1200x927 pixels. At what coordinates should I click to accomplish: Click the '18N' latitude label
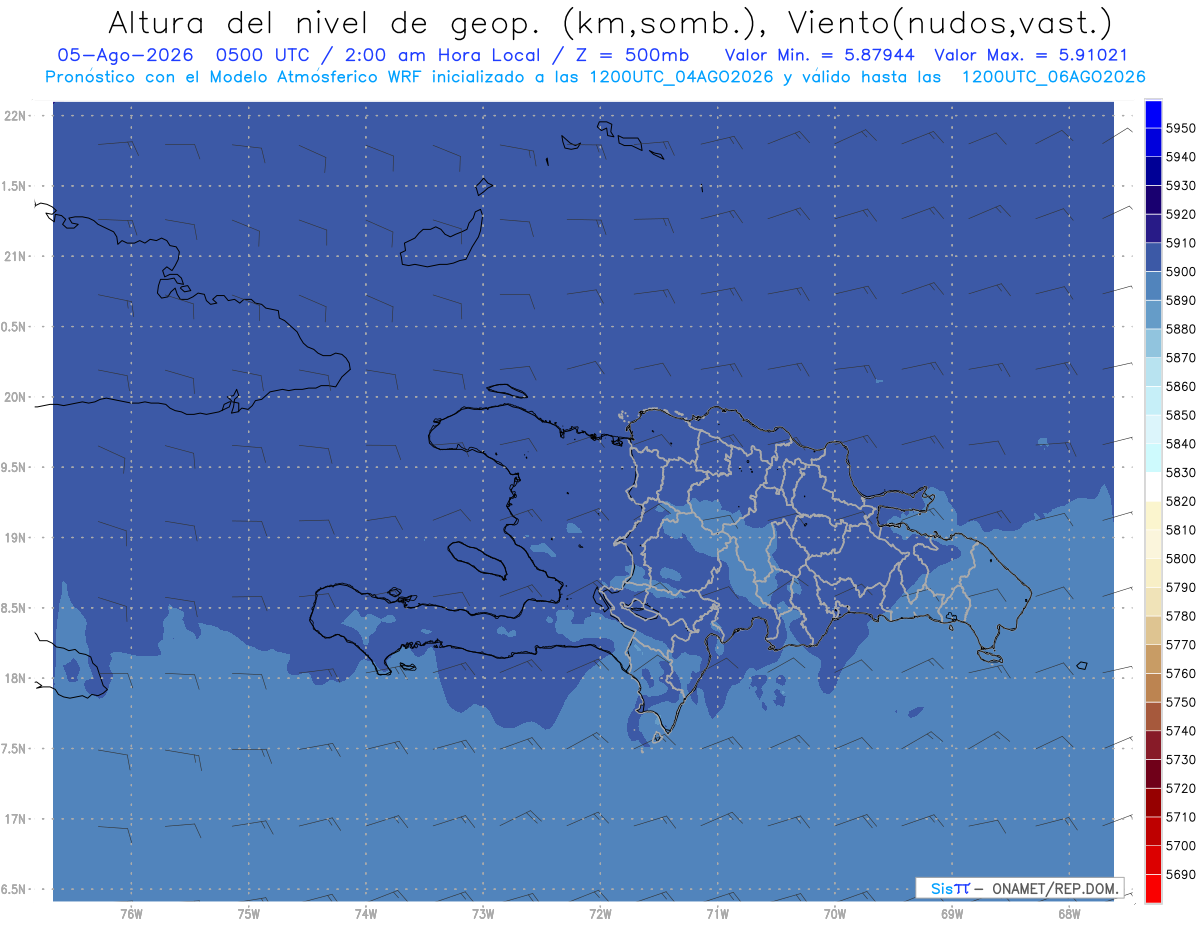16,679
